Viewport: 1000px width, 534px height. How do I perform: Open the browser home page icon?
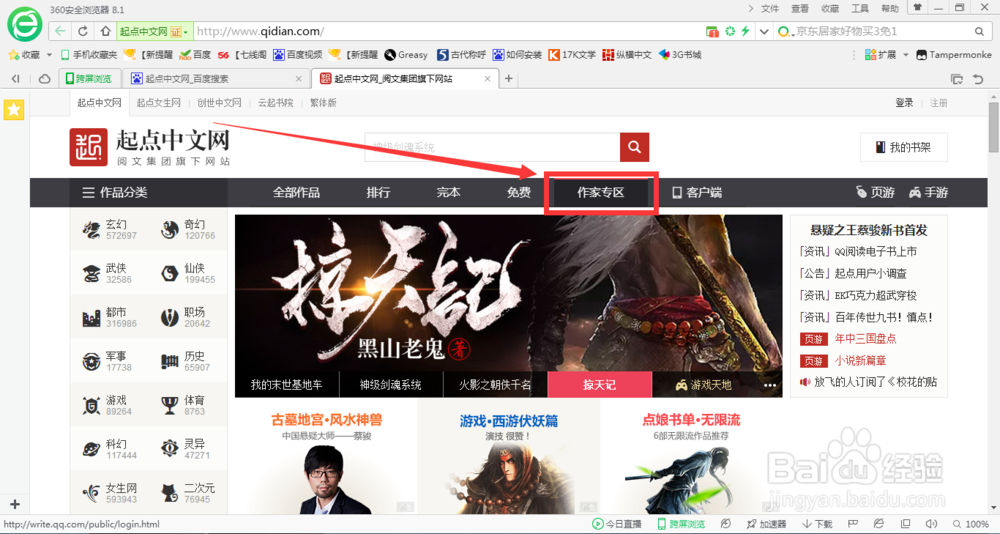pos(105,31)
